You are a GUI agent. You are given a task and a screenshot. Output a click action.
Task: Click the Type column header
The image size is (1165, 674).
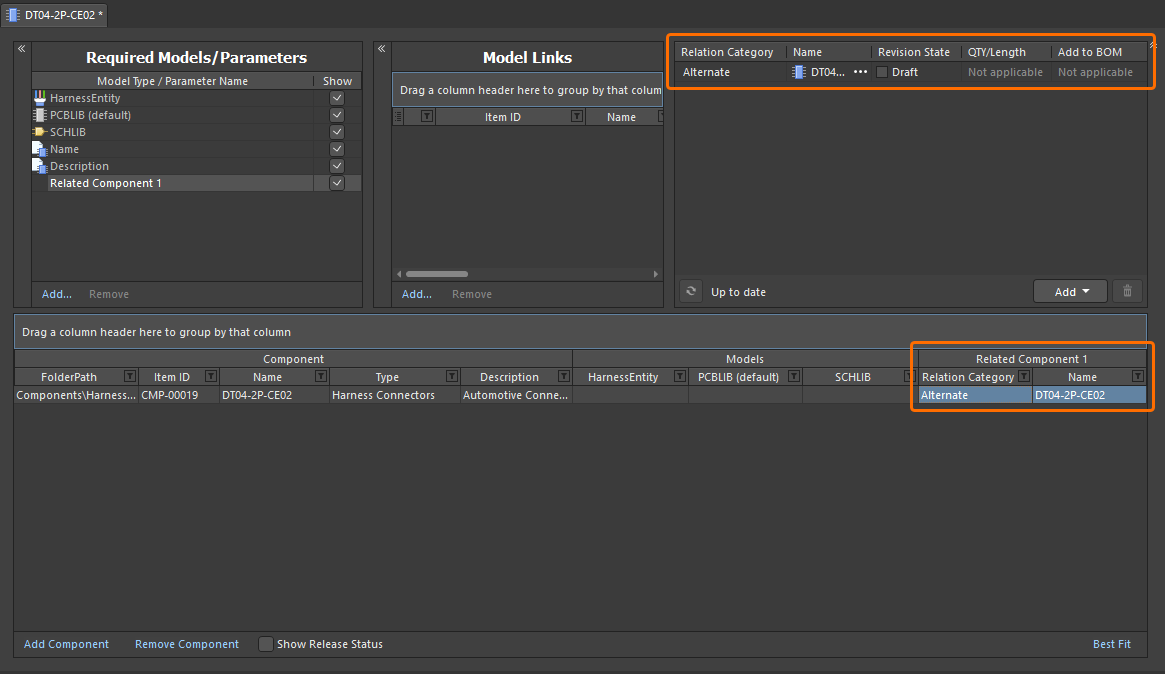(387, 377)
